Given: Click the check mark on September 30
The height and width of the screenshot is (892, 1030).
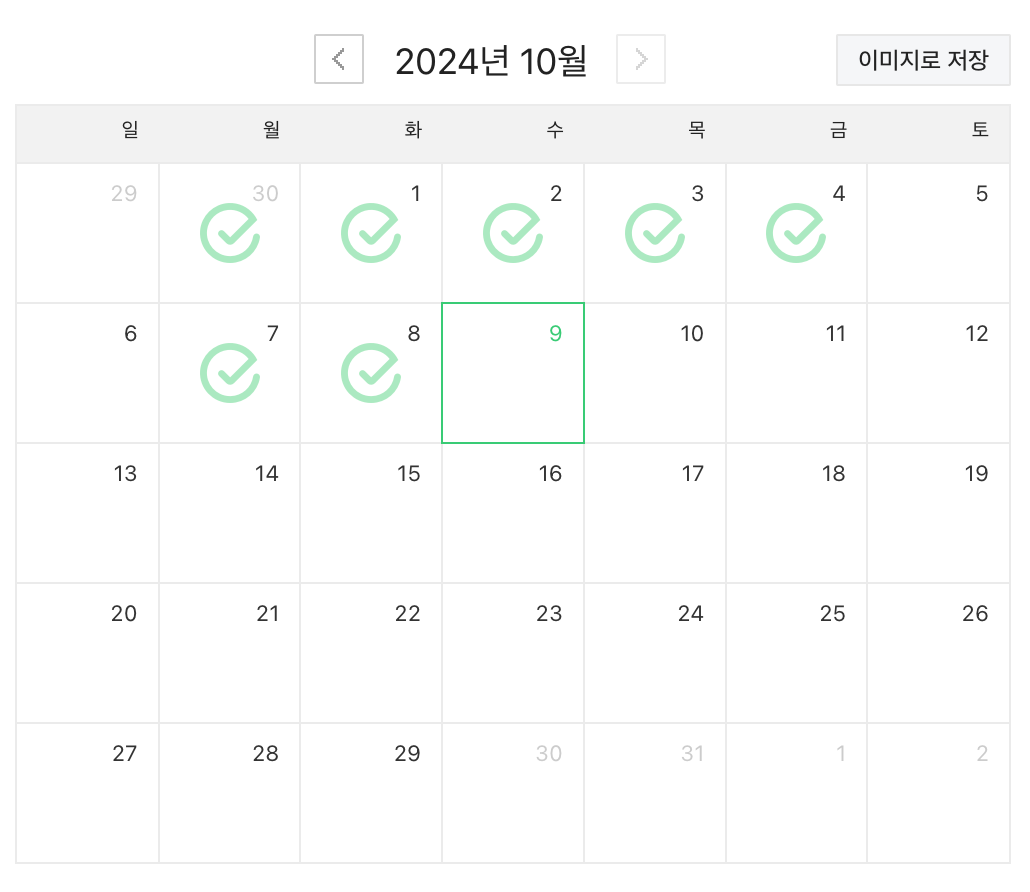Looking at the screenshot, I should click(230, 233).
